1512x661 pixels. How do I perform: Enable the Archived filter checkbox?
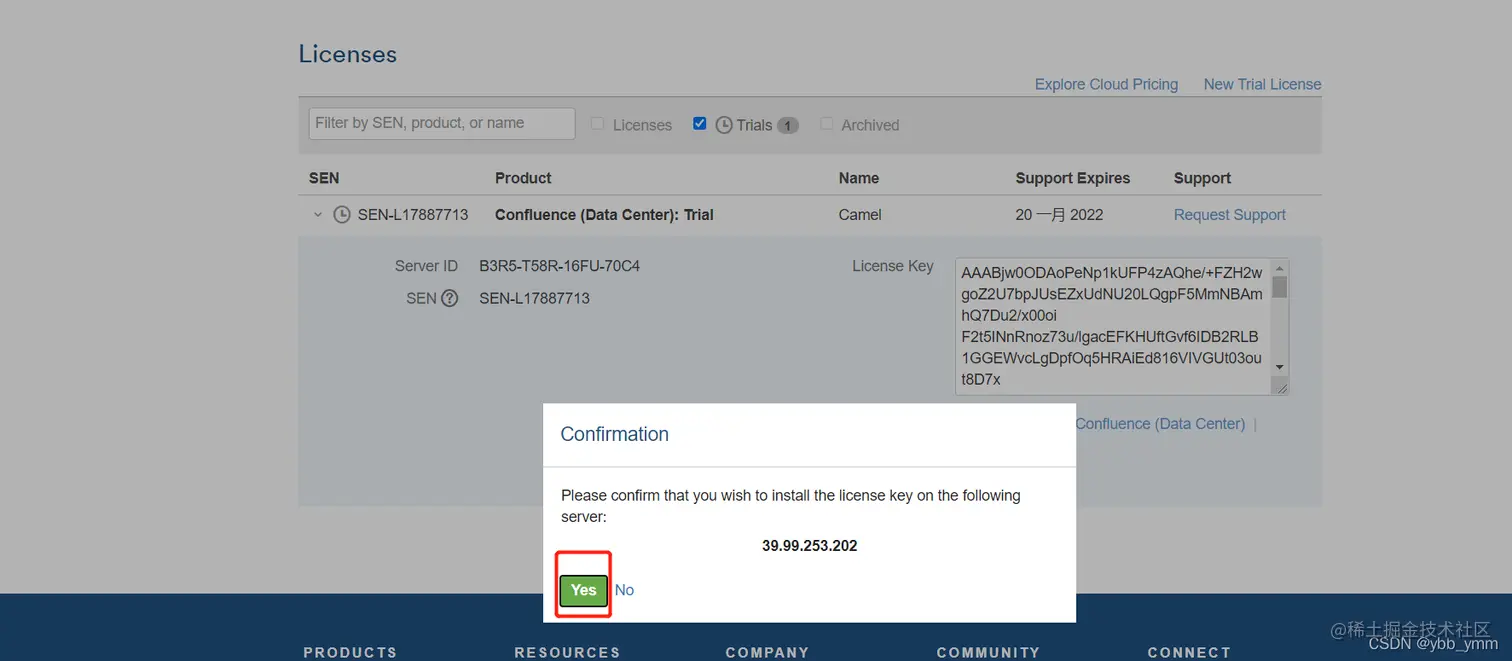(x=827, y=124)
